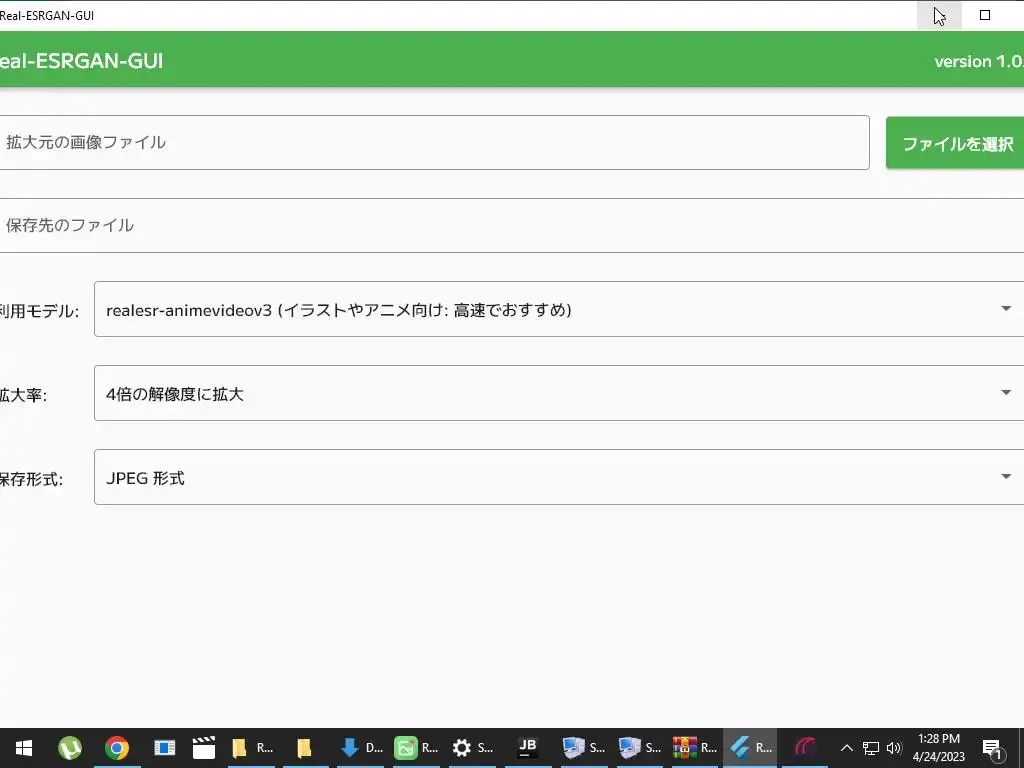Open uTorrent from the taskbar

click(70, 748)
